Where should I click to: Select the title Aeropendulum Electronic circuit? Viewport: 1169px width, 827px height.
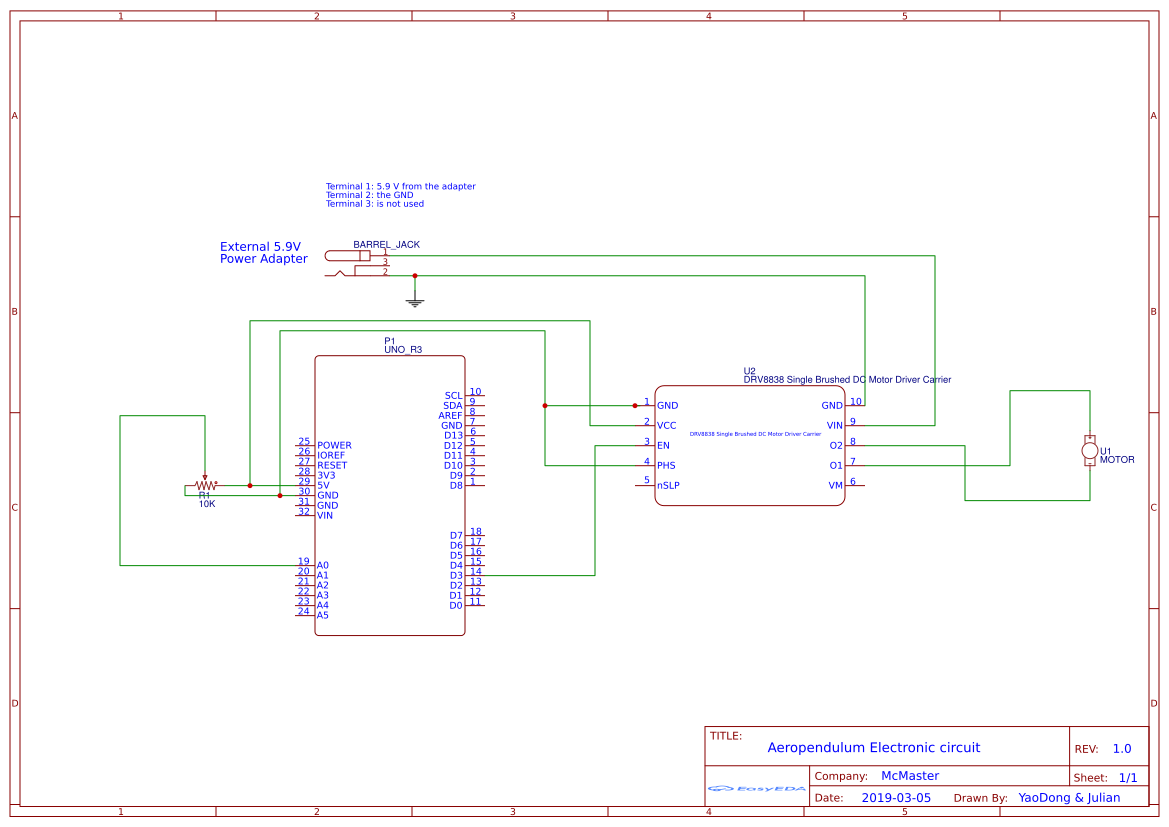(872, 747)
